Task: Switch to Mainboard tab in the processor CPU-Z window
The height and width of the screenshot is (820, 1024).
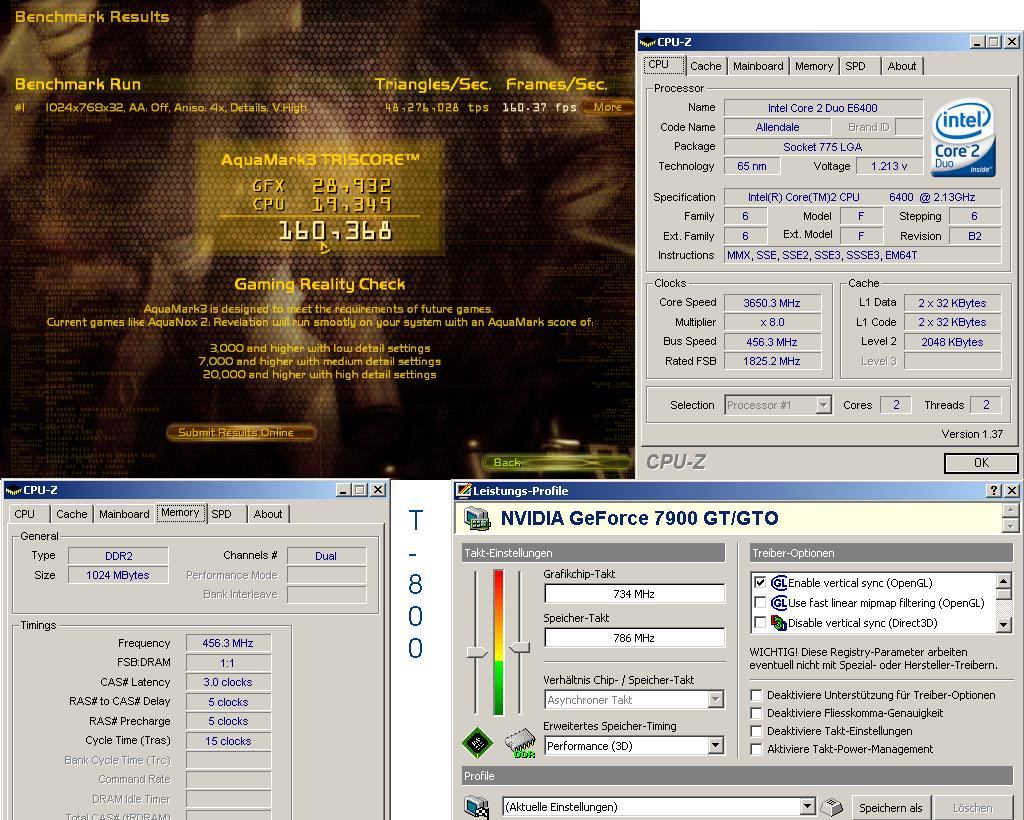Action: point(758,66)
